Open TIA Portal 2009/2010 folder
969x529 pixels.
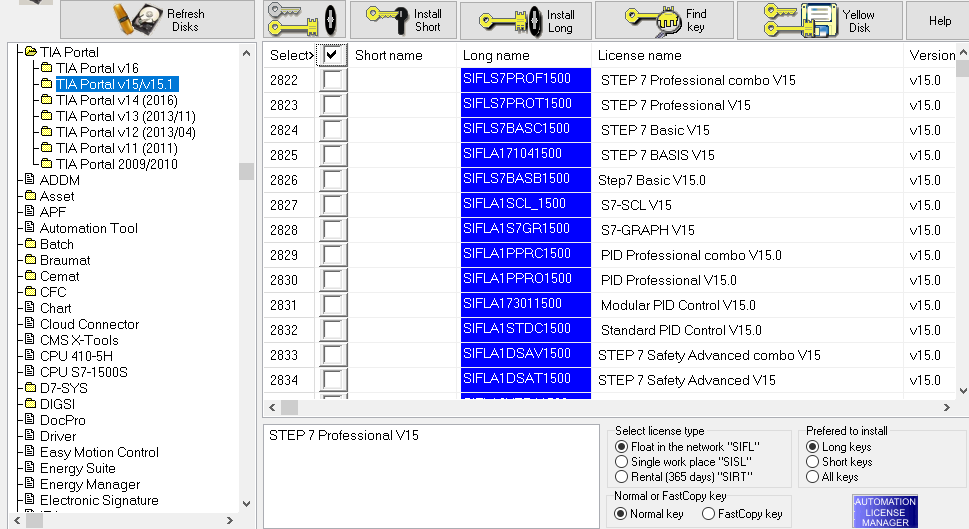pyautogui.click(x=116, y=164)
